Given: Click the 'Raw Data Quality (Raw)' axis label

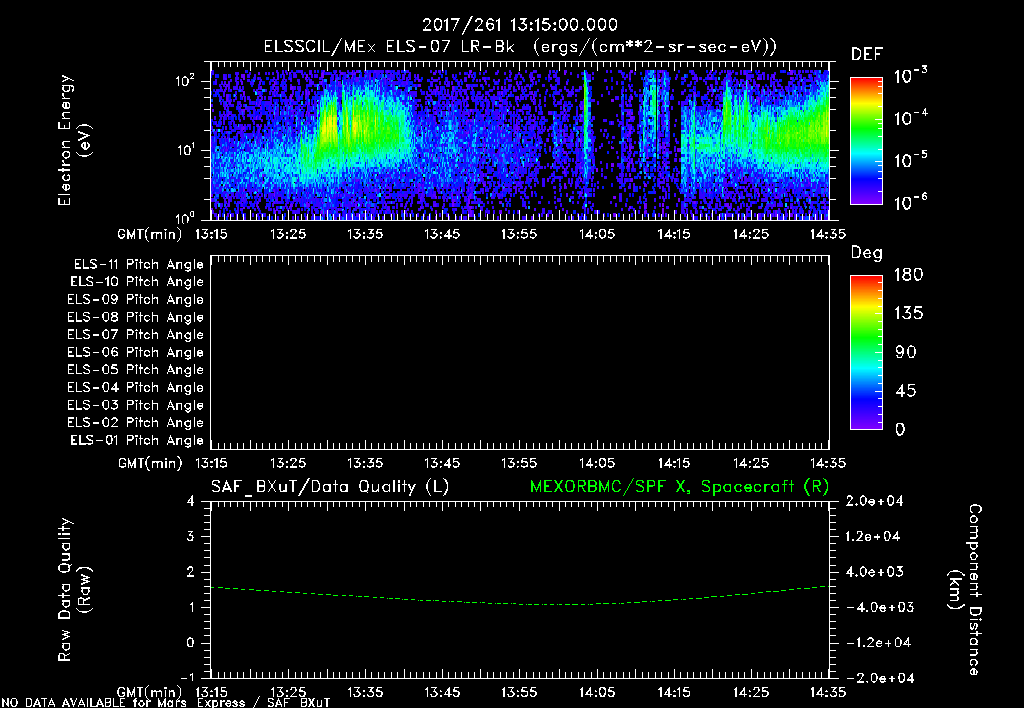Looking at the screenshot, I should [74, 590].
